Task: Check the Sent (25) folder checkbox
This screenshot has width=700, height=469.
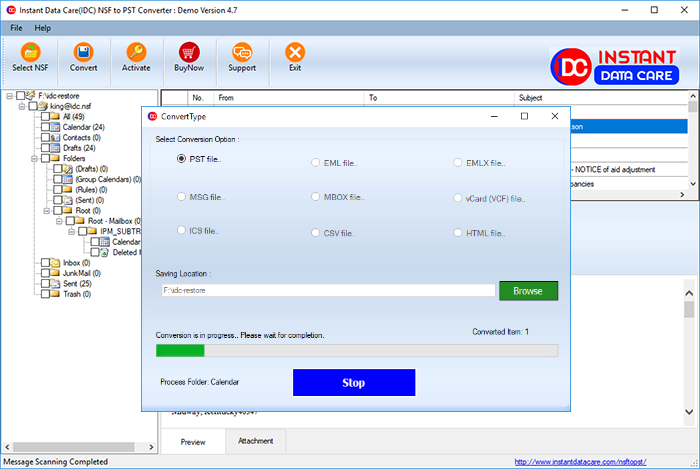Action: [x=44, y=284]
